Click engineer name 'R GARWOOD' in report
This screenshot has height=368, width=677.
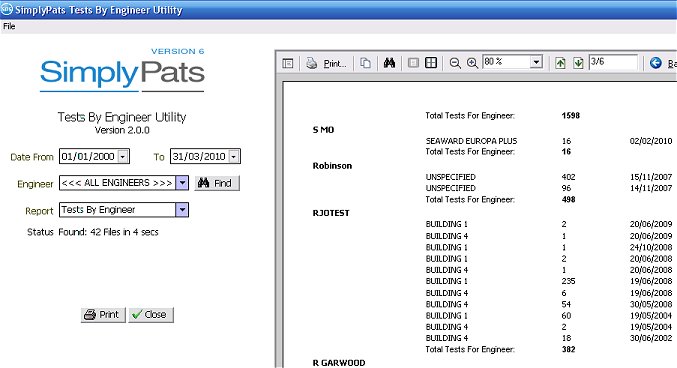tap(338, 363)
